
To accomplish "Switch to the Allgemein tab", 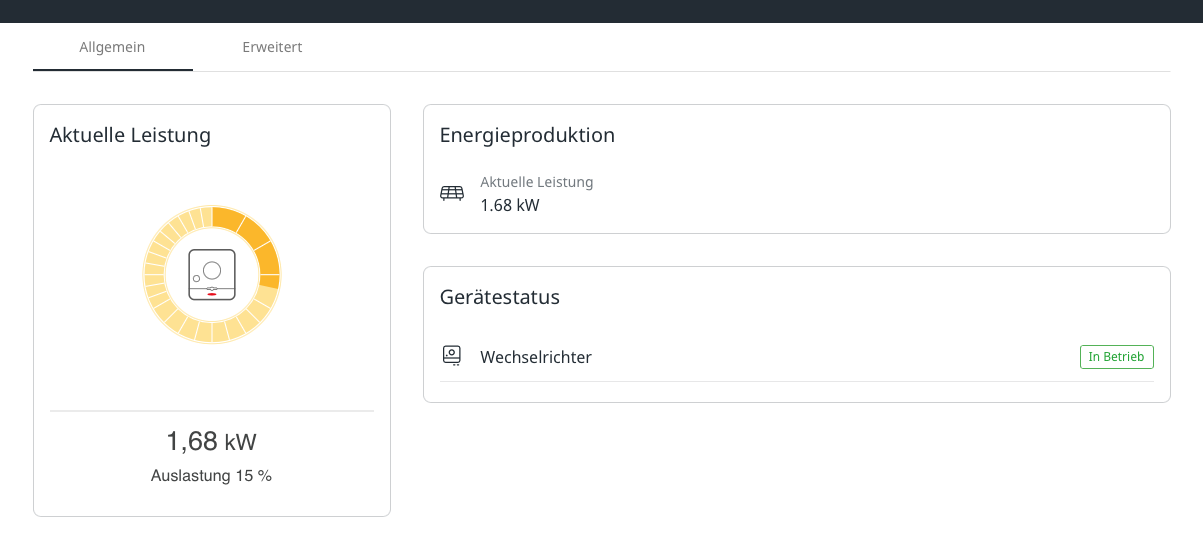I will click(x=112, y=47).
